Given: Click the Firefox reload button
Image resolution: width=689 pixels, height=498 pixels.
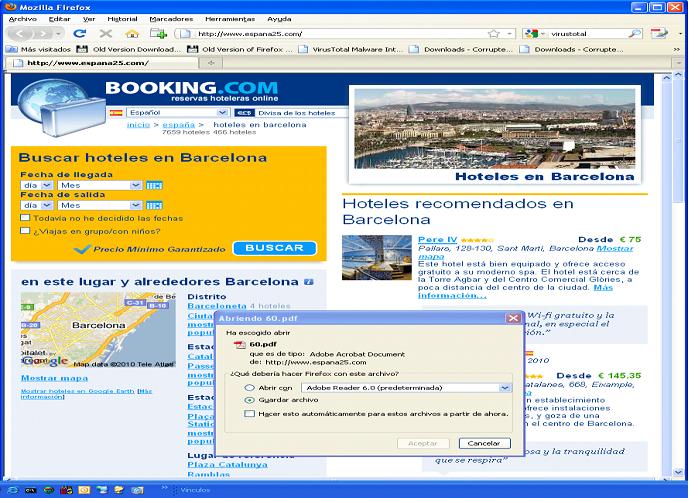Looking at the screenshot, I should pyautogui.click(x=80, y=33).
